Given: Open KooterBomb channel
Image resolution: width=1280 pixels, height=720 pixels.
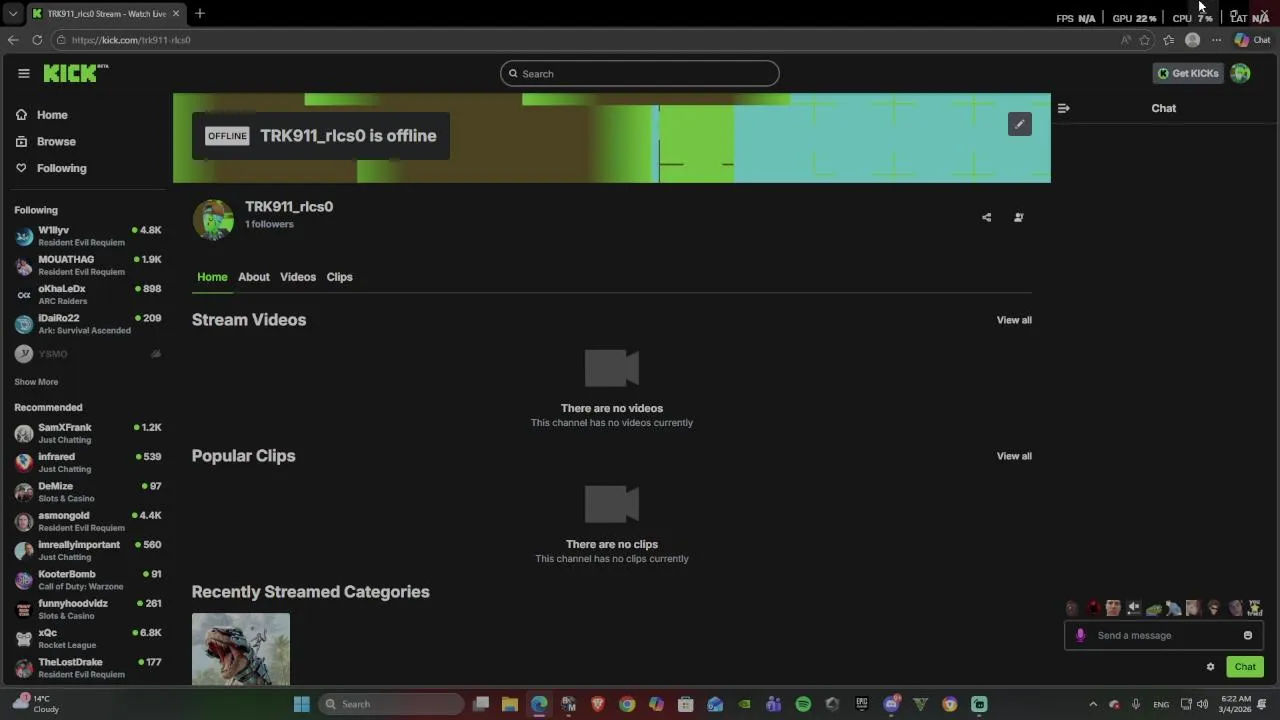Looking at the screenshot, I should [x=88, y=580].
